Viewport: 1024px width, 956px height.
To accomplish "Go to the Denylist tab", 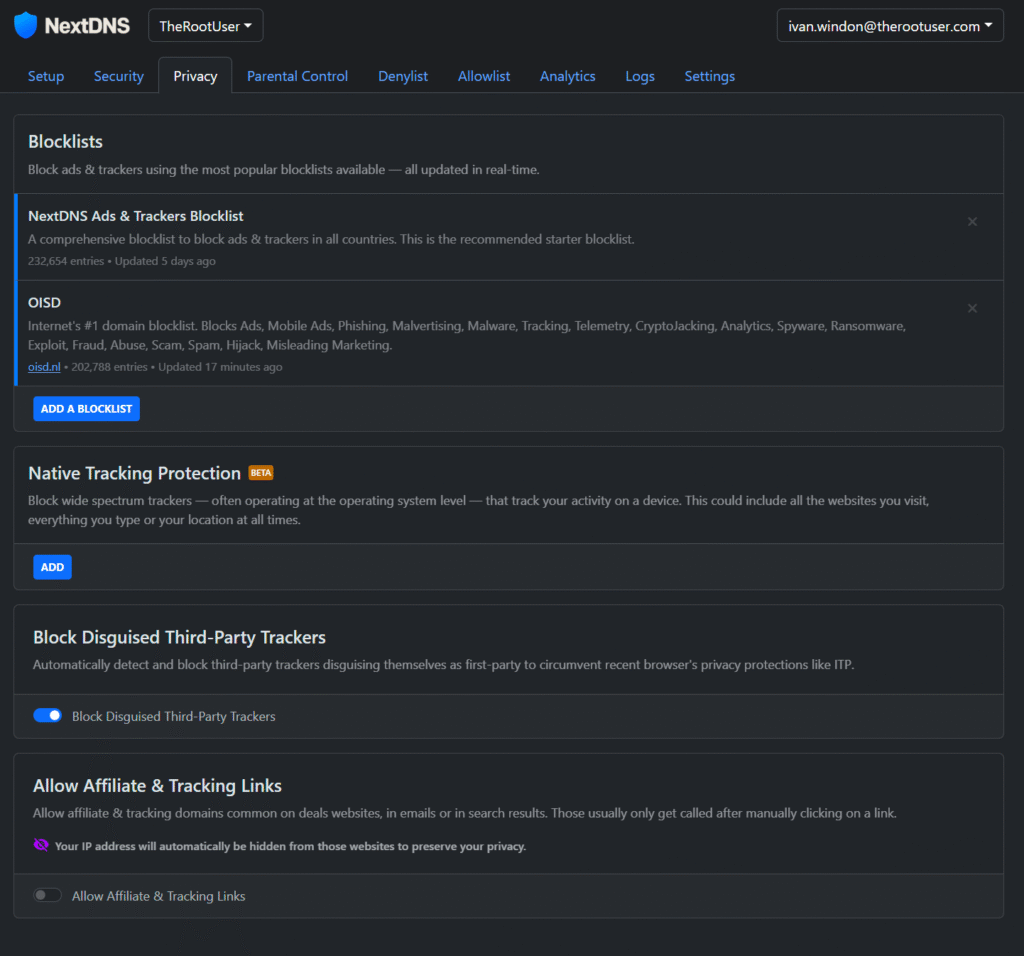I will (x=403, y=76).
